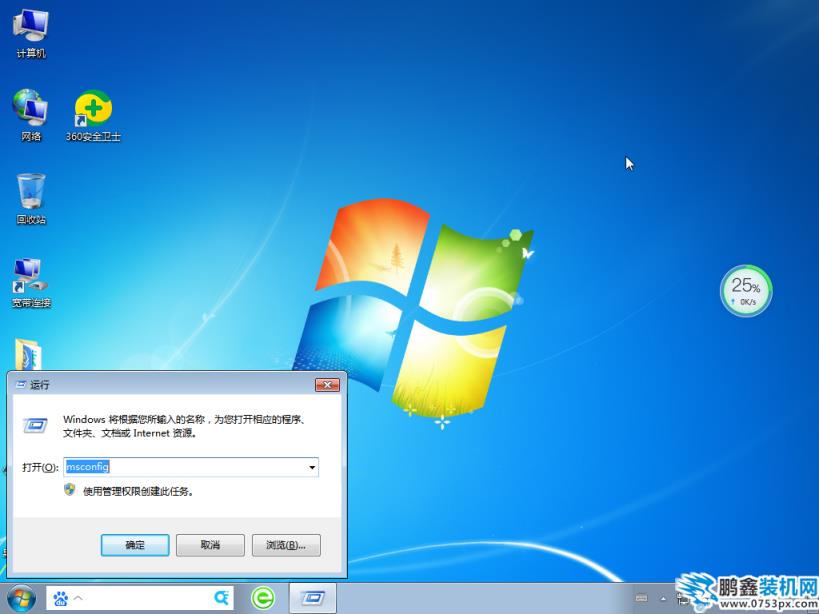Click the Run dialog taskbar button
Image resolution: width=819 pixels, height=614 pixels.
tap(312, 598)
